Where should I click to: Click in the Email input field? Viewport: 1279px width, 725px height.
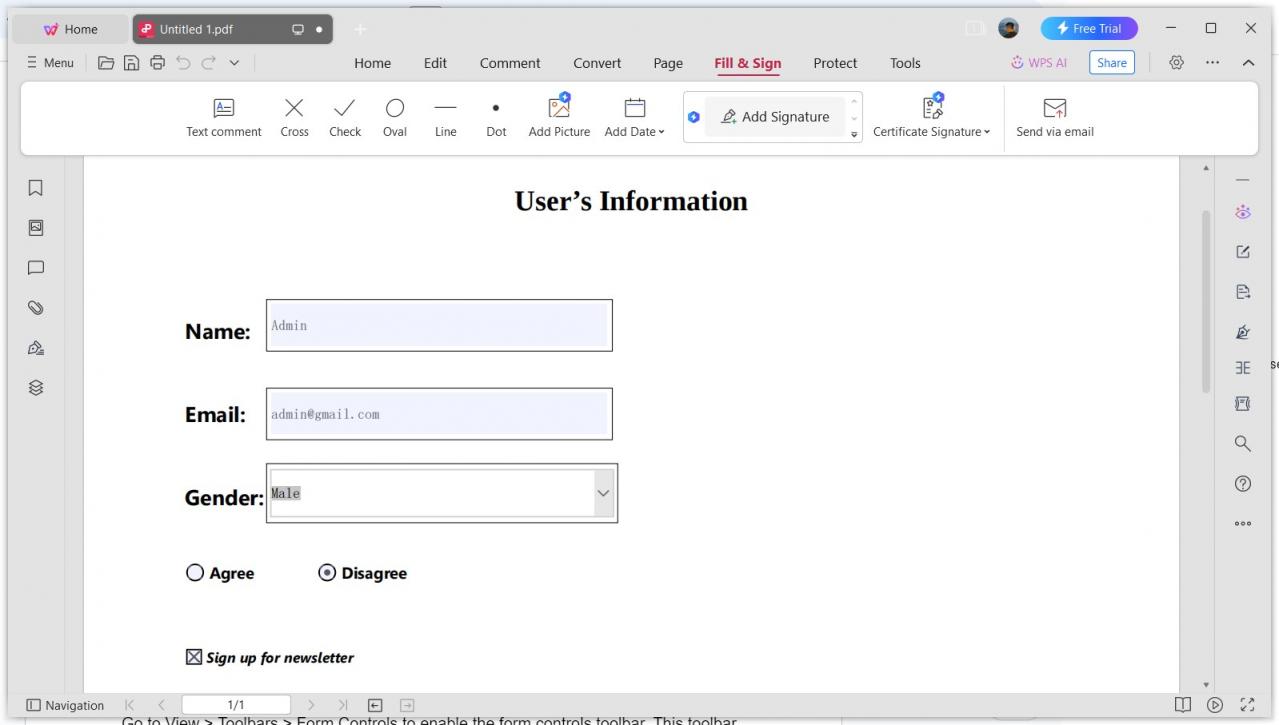[x=438, y=413]
